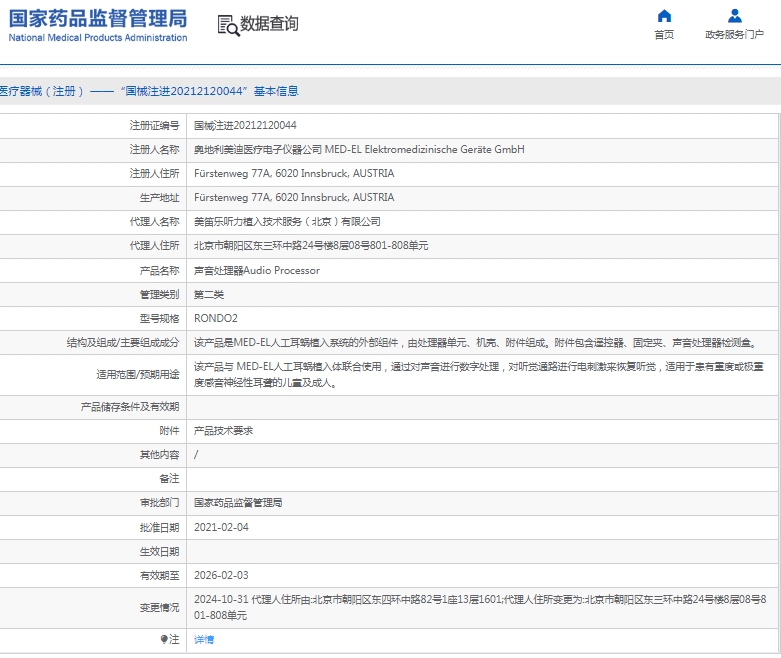Click the 产品名称 row label
The height and width of the screenshot is (658, 781).
pos(159,270)
